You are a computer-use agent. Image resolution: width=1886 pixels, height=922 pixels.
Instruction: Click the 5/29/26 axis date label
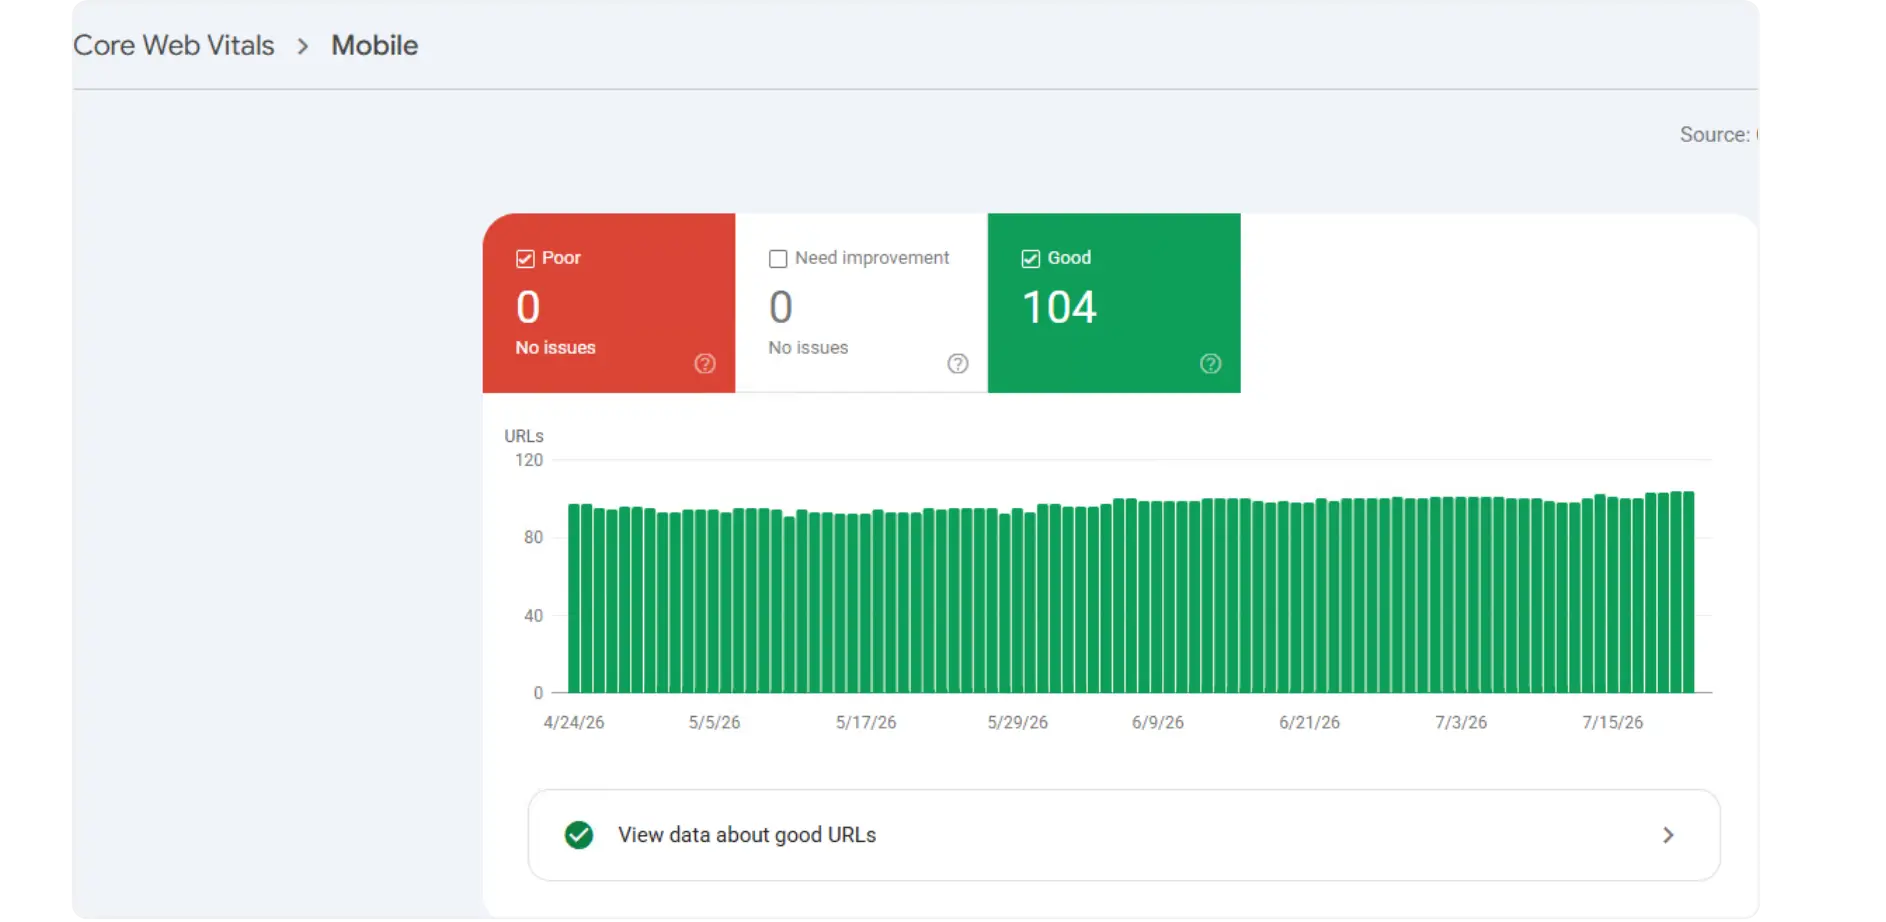[x=1018, y=722]
